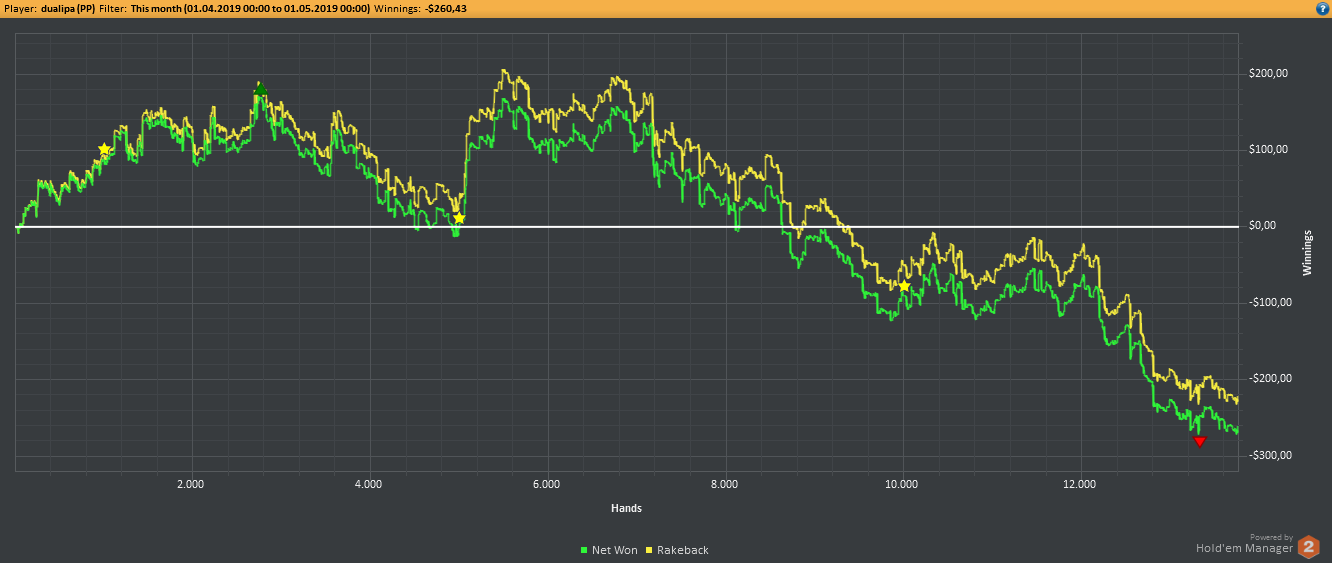Click the yellow star marker near 10.000 hands
This screenshot has height=563, width=1332.
click(x=904, y=286)
